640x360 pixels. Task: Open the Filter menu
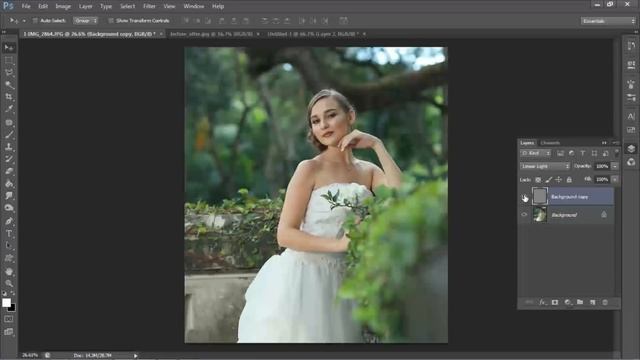[149, 6]
